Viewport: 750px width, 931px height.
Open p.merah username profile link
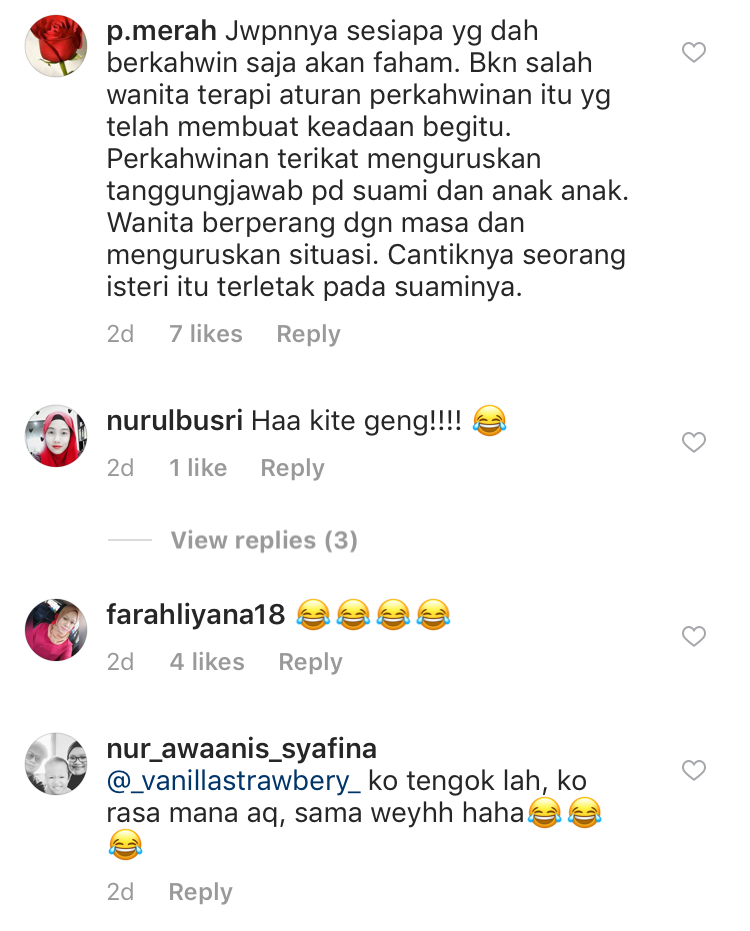(x=161, y=31)
